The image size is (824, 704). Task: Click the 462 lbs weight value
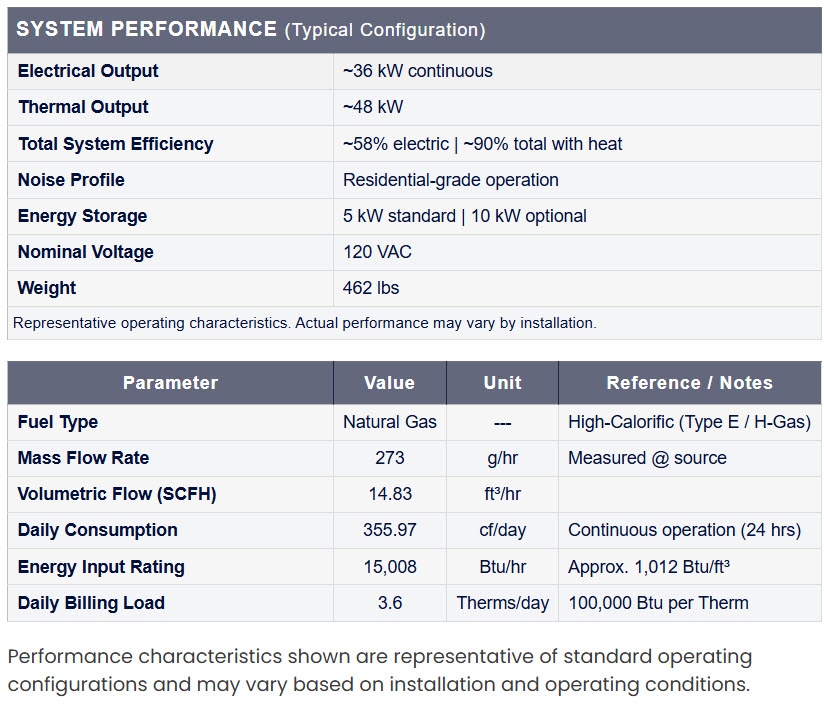click(371, 288)
